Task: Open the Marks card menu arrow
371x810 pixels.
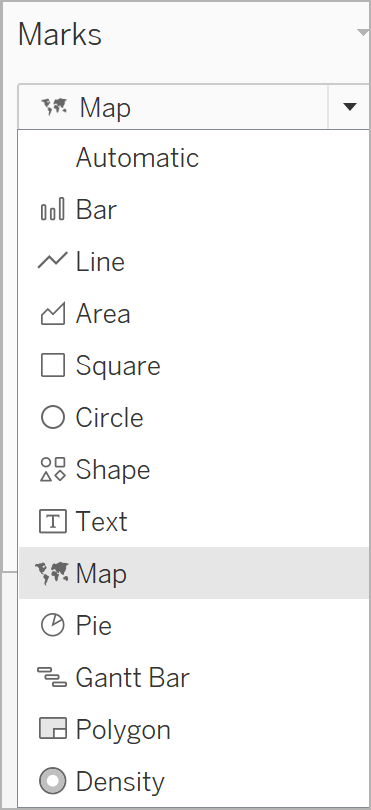Action: [x=363, y=34]
